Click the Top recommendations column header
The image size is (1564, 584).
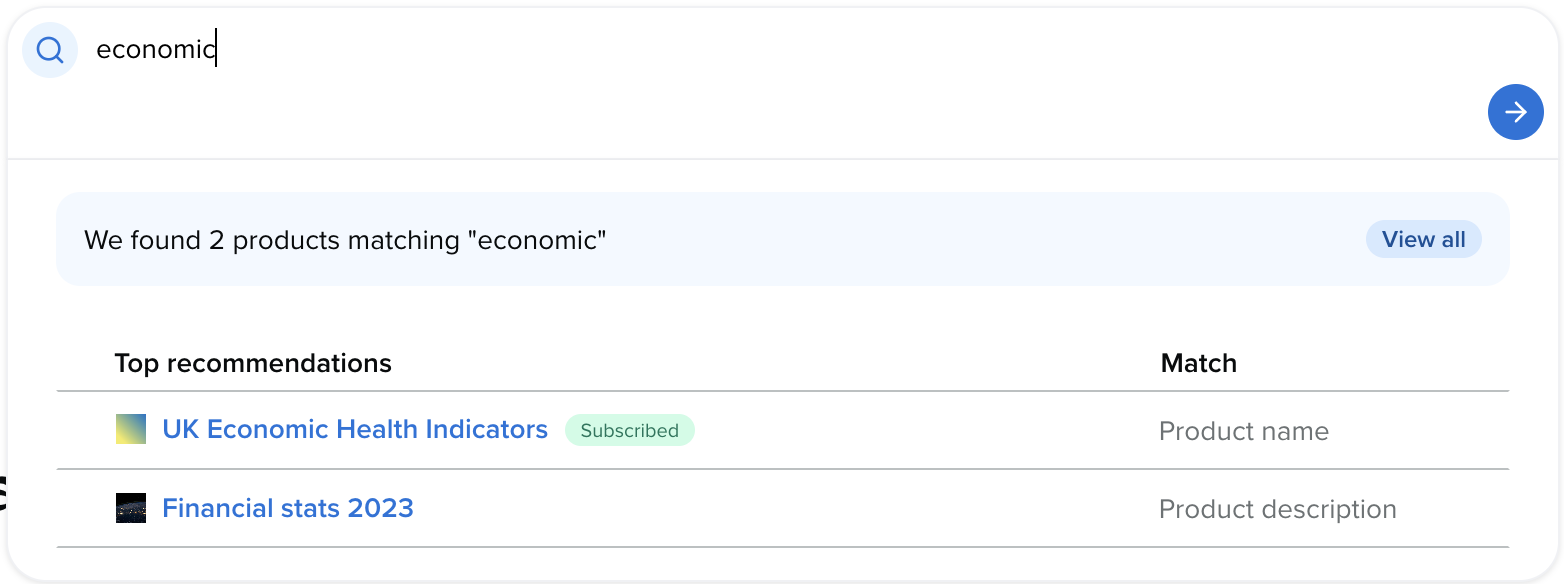[x=253, y=363]
